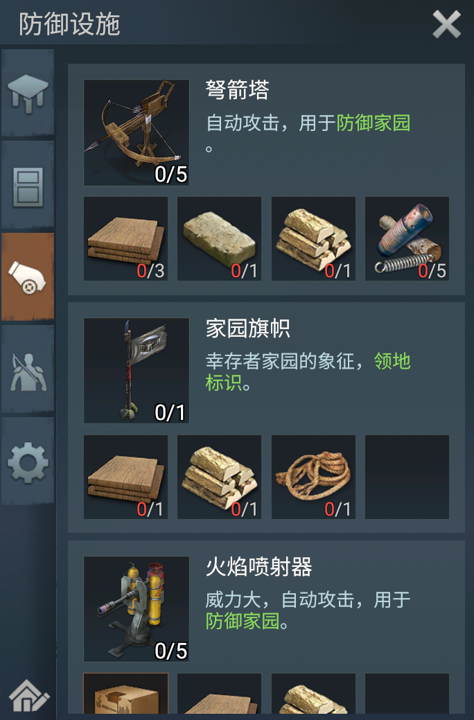
Task: Select the 家园旗帜 flag thumbnail
Action: [136, 371]
